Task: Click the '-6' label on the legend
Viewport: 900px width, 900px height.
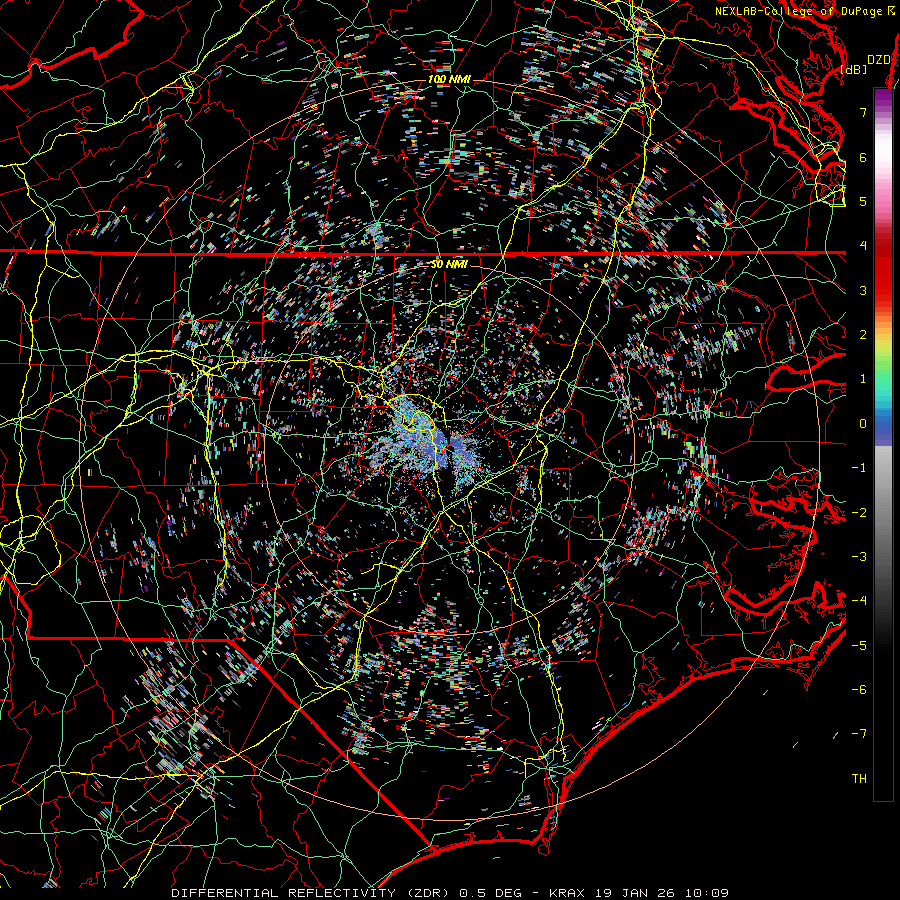Action: click(859, 690)
